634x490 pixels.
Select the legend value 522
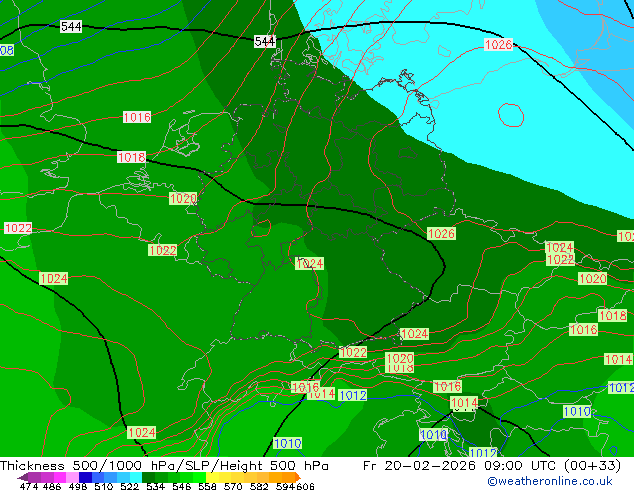pos(129,486)
